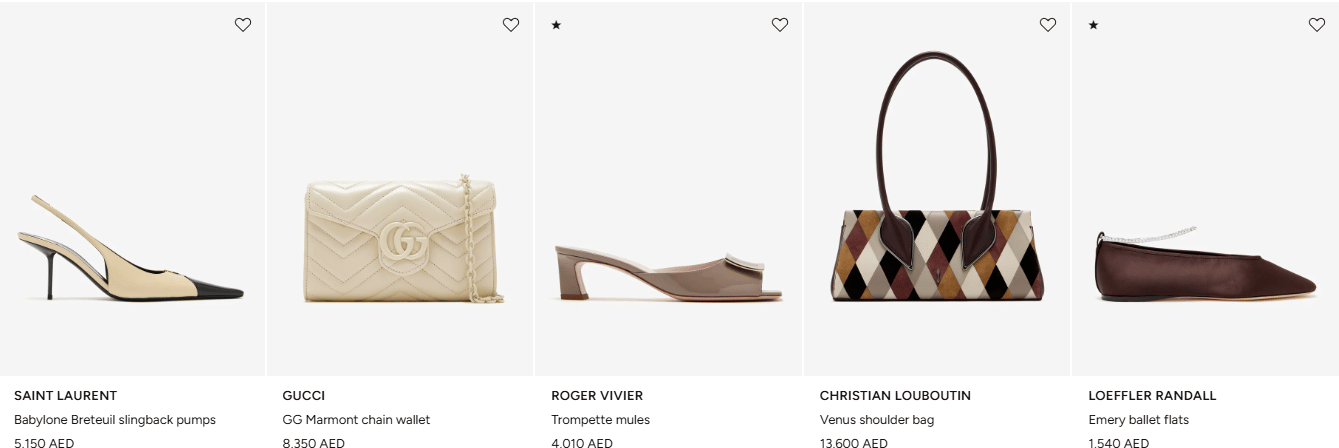
Task: Open the Venus shoulder bag title link
Action: click(877, 420)
